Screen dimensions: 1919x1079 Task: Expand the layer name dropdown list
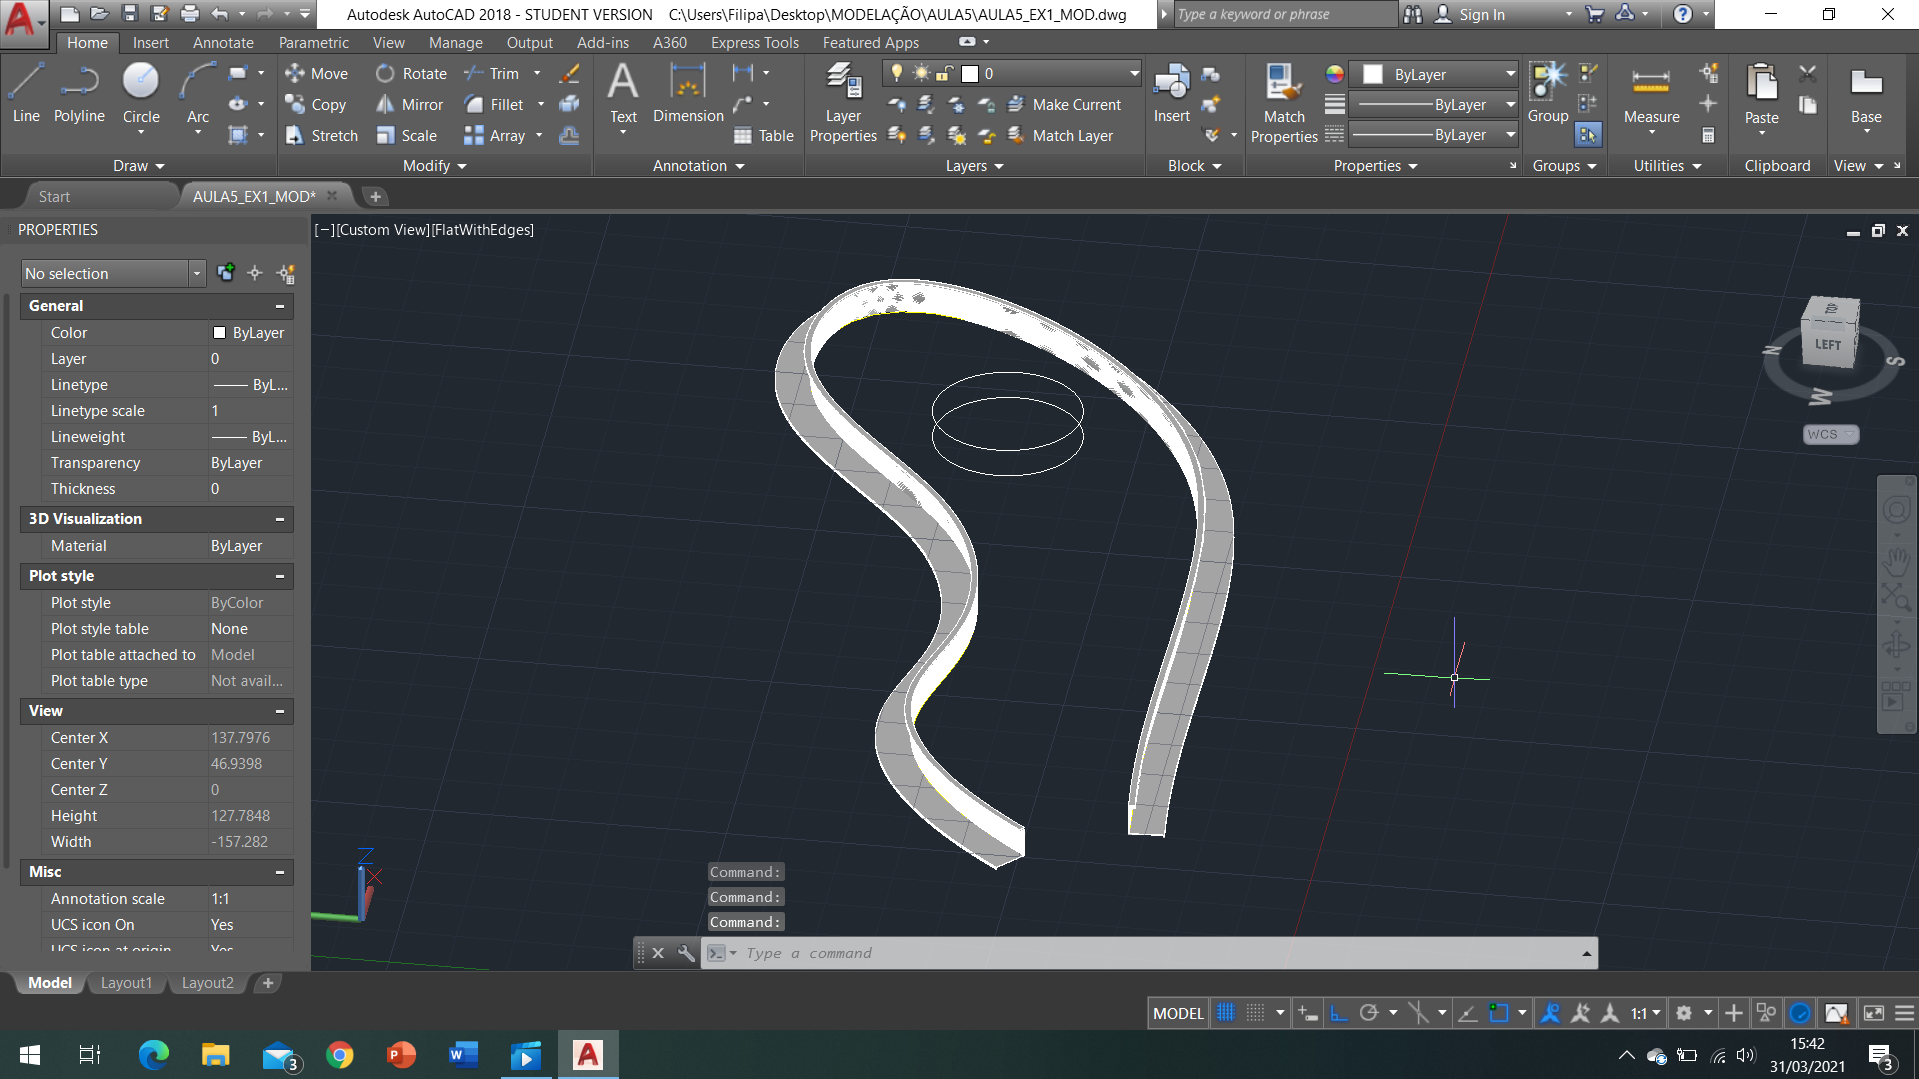tap(1134, 73)
